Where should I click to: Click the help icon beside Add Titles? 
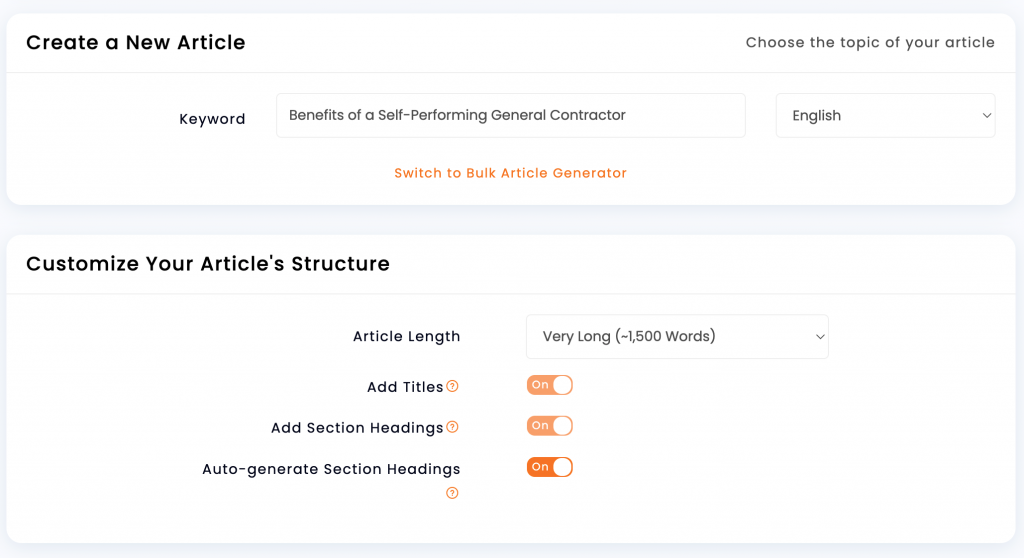tap(452, 386)
